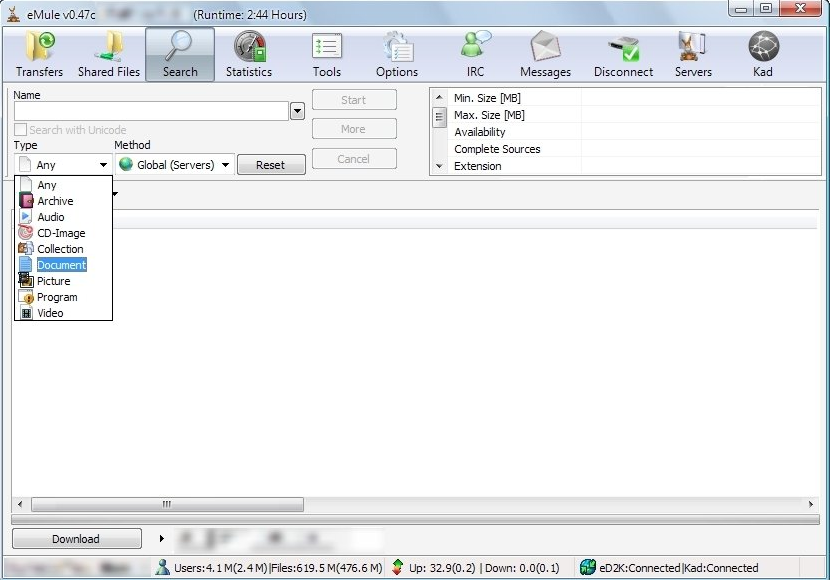This screenshot has width=831, height=580.
Task: Click the Up/Down speed status text
Action: [484, 568]
